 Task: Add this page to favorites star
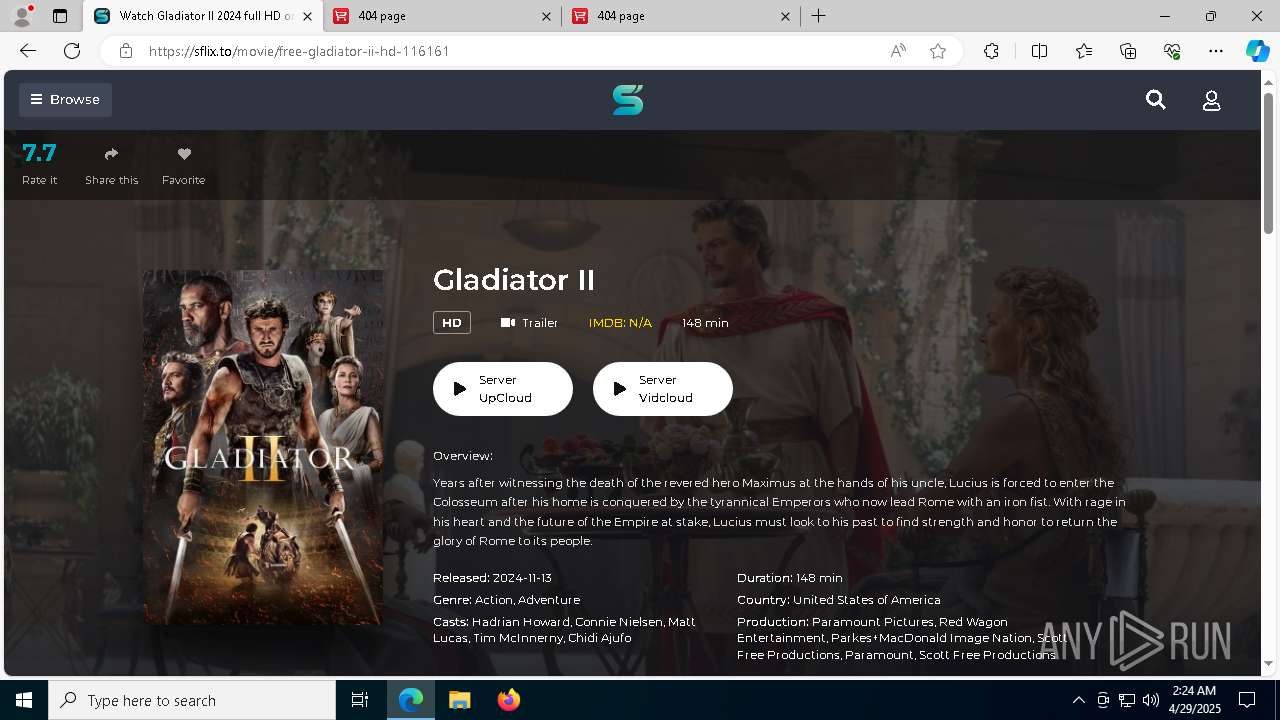938,51
